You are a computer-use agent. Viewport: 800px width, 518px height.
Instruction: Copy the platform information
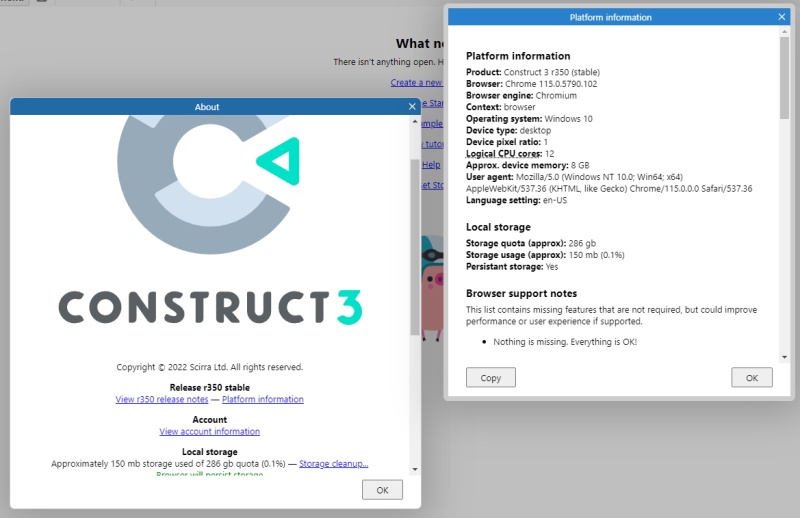pyautogui.click(x=490, y=378)
